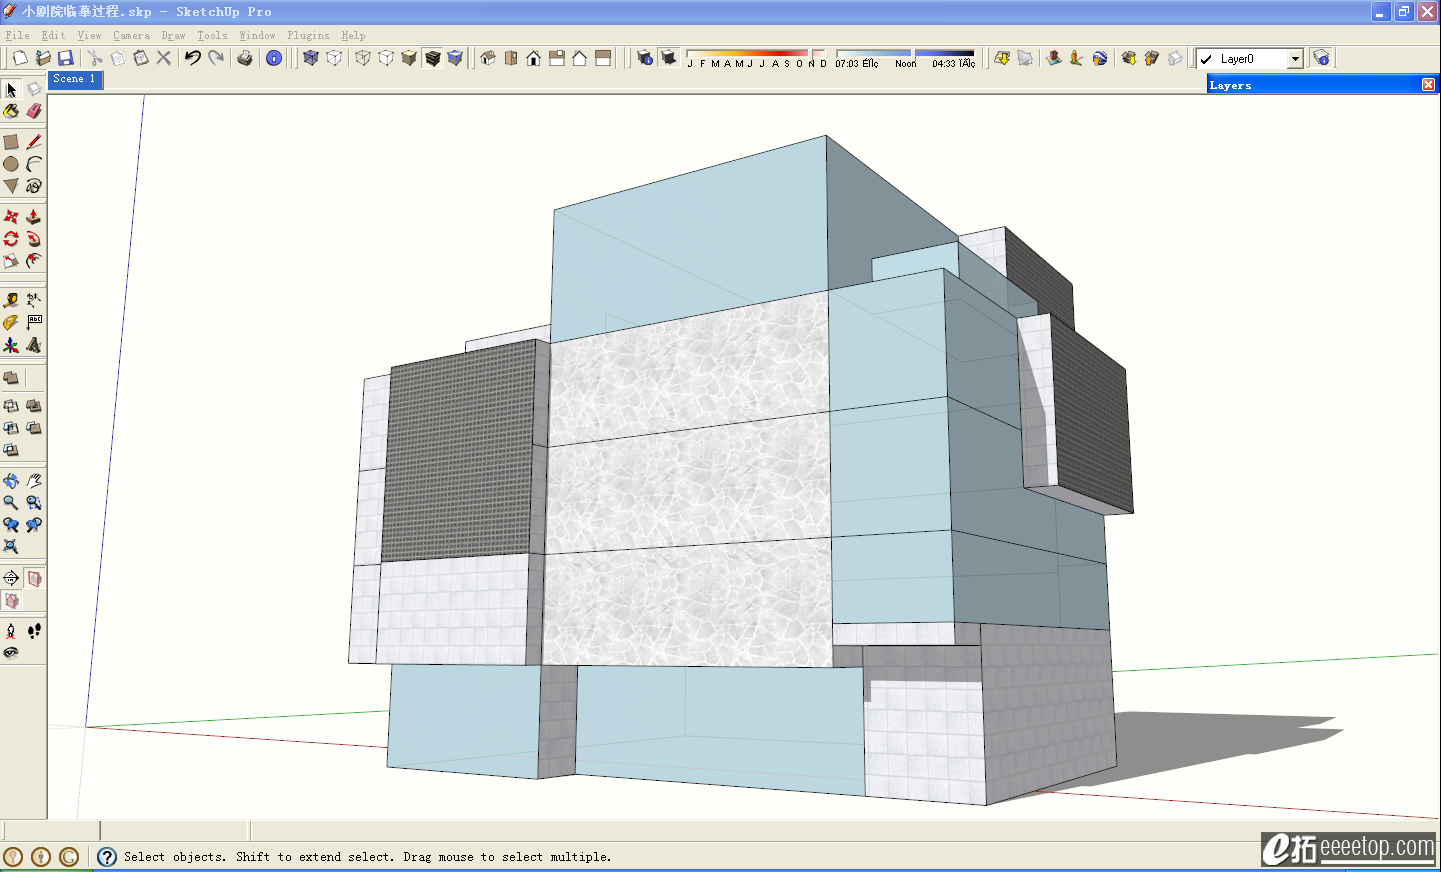
Task: Choose the Eraser tool
Action: point(34,111)
